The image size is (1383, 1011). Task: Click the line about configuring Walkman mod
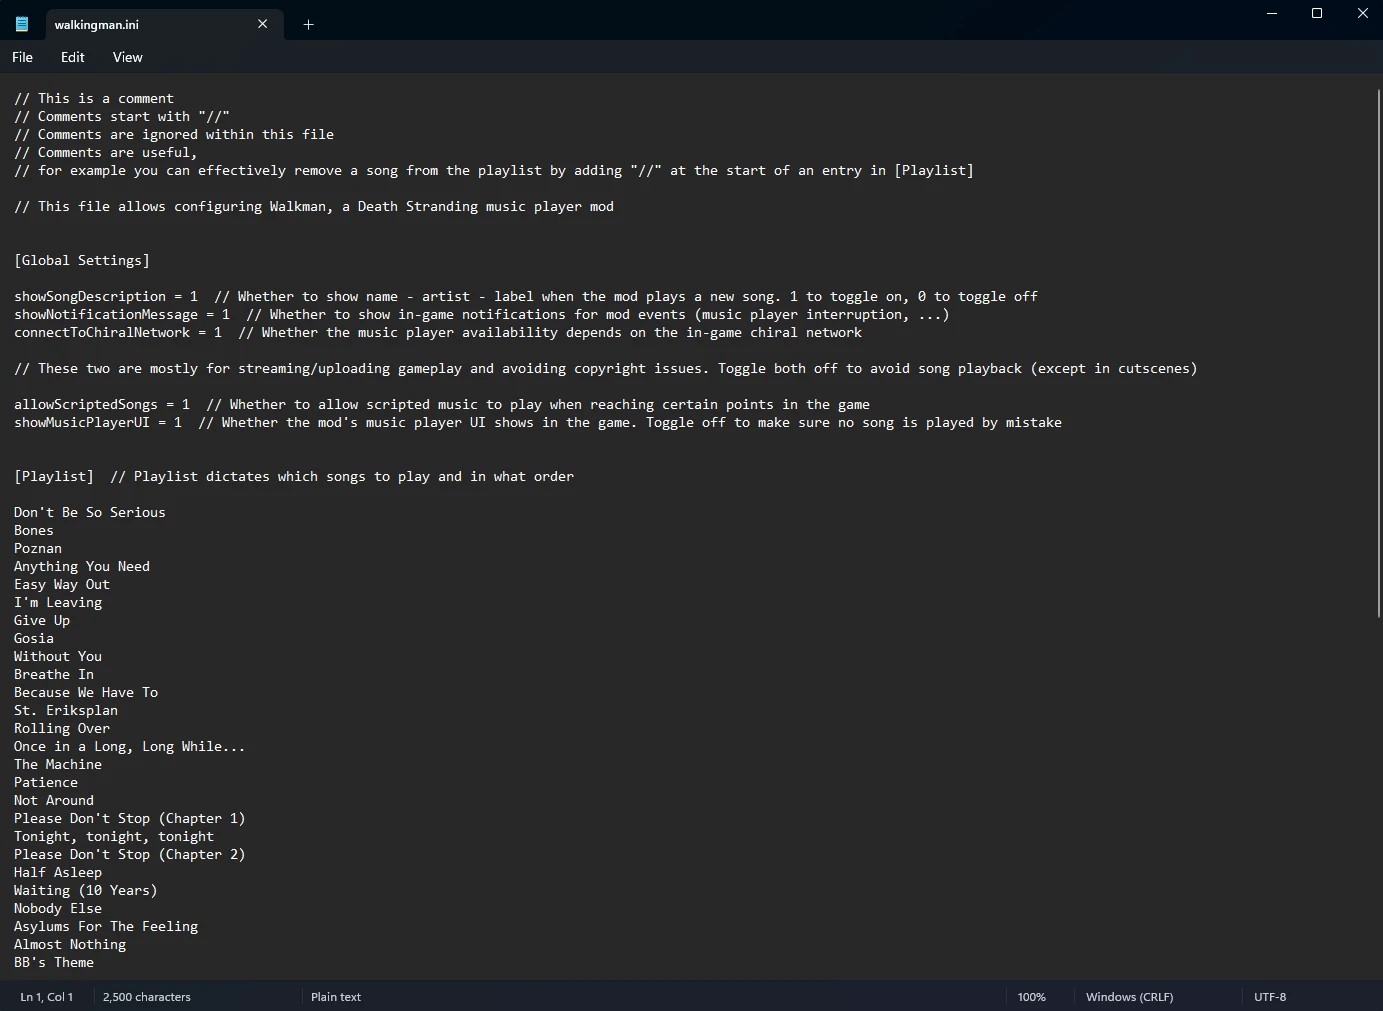pos(314,206)
